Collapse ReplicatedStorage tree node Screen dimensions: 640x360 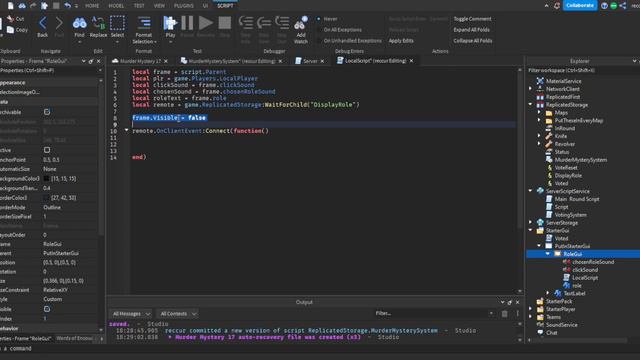click(531, 104)
